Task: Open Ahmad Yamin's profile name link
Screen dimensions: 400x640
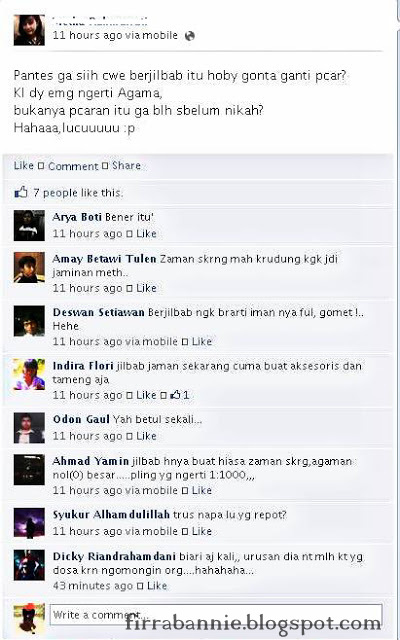Action: point(91,461)
